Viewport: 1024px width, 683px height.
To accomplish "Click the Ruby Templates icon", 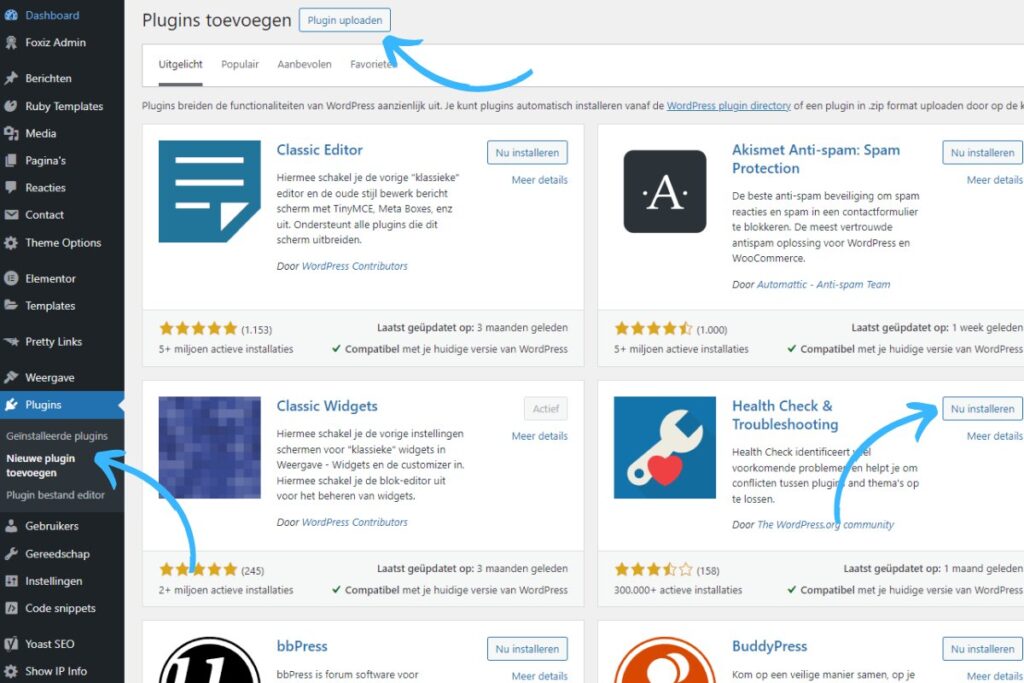I will click(11, 106).
